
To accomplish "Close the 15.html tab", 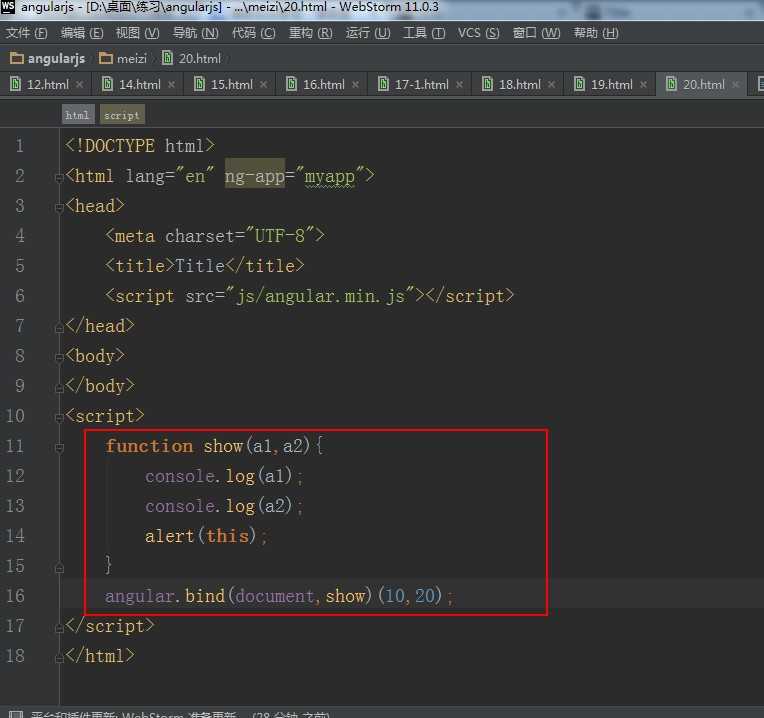I will click(x=264, y=85).
